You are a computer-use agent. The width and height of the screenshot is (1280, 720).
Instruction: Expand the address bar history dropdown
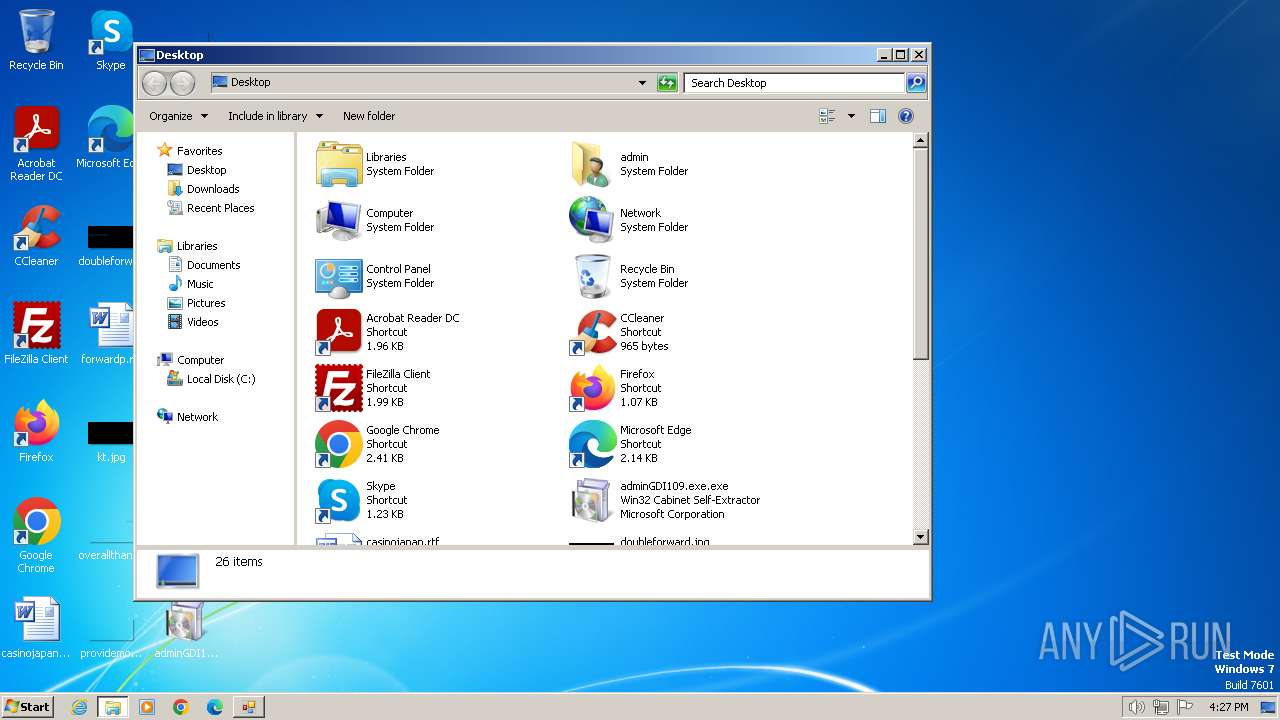pyautogui.click(x=642, y=83)
